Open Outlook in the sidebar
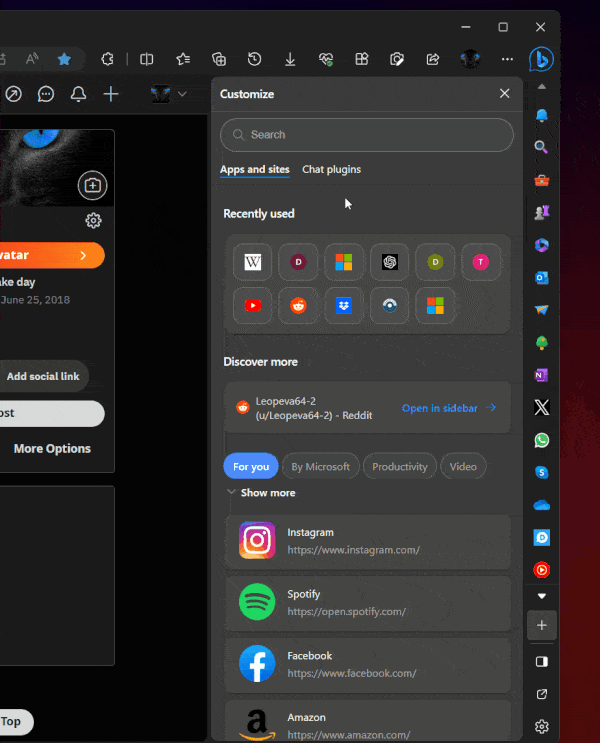Screen dimensions: 600x743 tap(541, 278)
